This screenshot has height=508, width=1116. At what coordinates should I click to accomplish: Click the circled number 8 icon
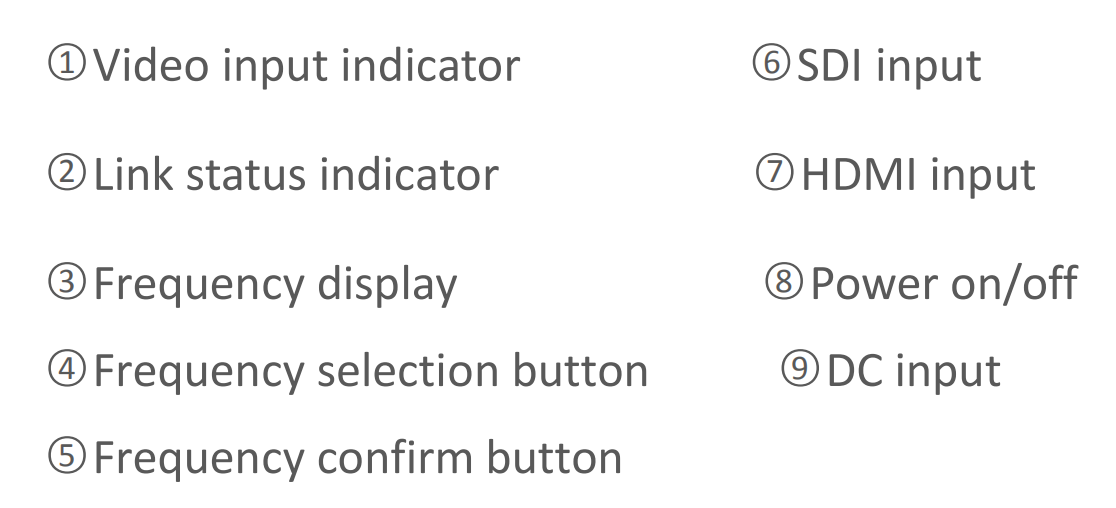(x=784, y=281)
